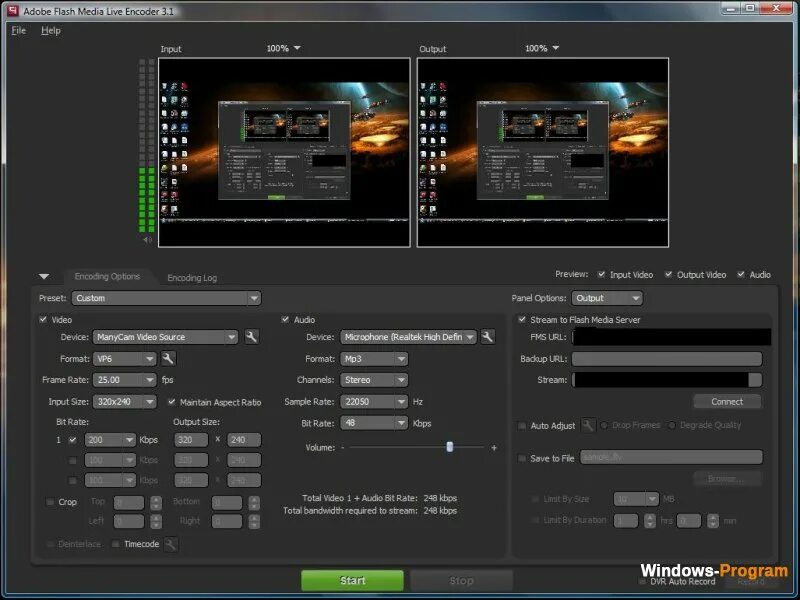Click the output height 240 field in row 1
The height and width of the screenshot is (600, 800).
point(244,440)
